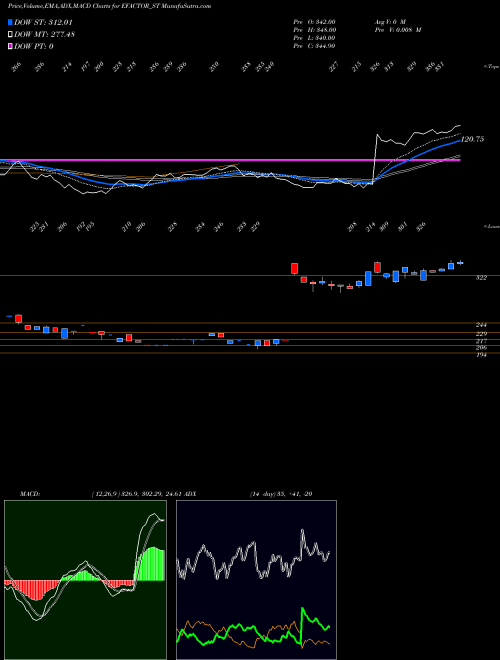Click the 217 price level label
Screen dimensions: 500x660
[x=481, y=341]
